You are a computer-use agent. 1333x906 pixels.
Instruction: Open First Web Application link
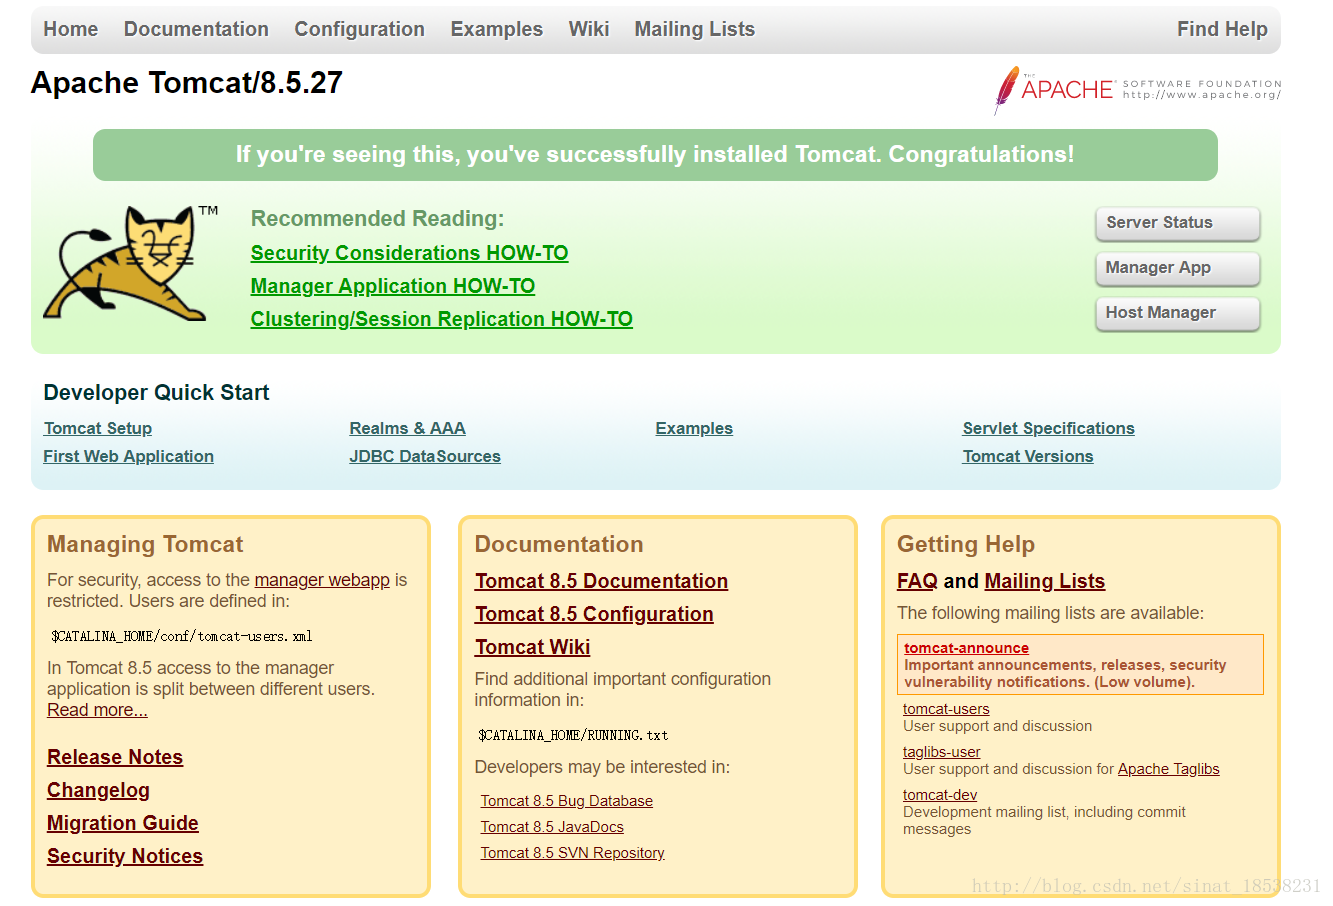(128, 456)
